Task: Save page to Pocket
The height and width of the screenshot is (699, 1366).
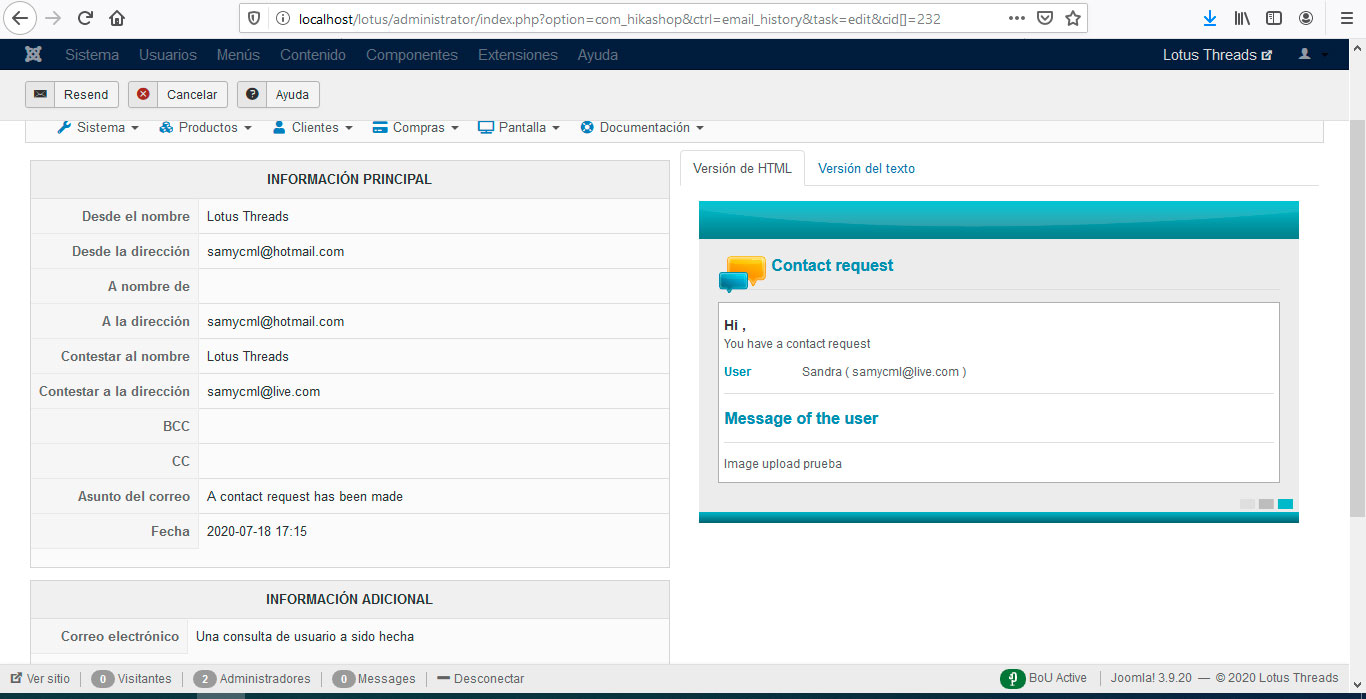Action: (x=1045, y=18)
